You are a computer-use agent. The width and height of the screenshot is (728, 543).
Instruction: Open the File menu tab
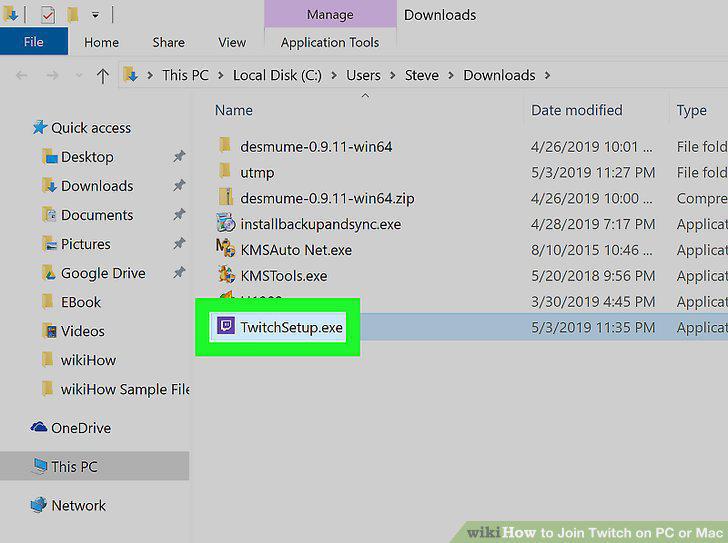(x=34, y=42)
